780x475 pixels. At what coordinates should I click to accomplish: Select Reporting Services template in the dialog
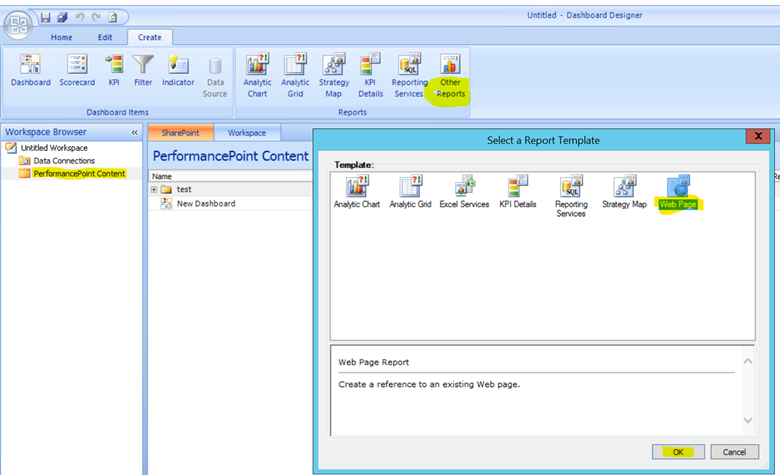coord(571,196)
